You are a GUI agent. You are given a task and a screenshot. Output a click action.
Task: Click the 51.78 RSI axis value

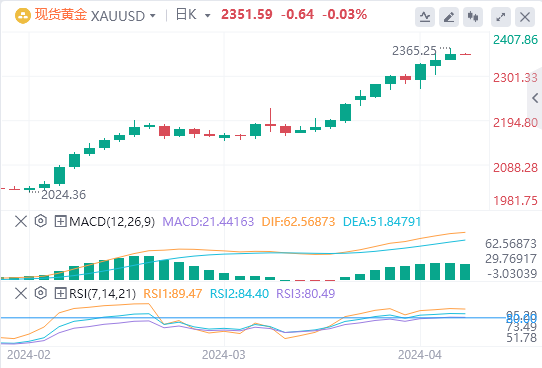pos(522,338)
